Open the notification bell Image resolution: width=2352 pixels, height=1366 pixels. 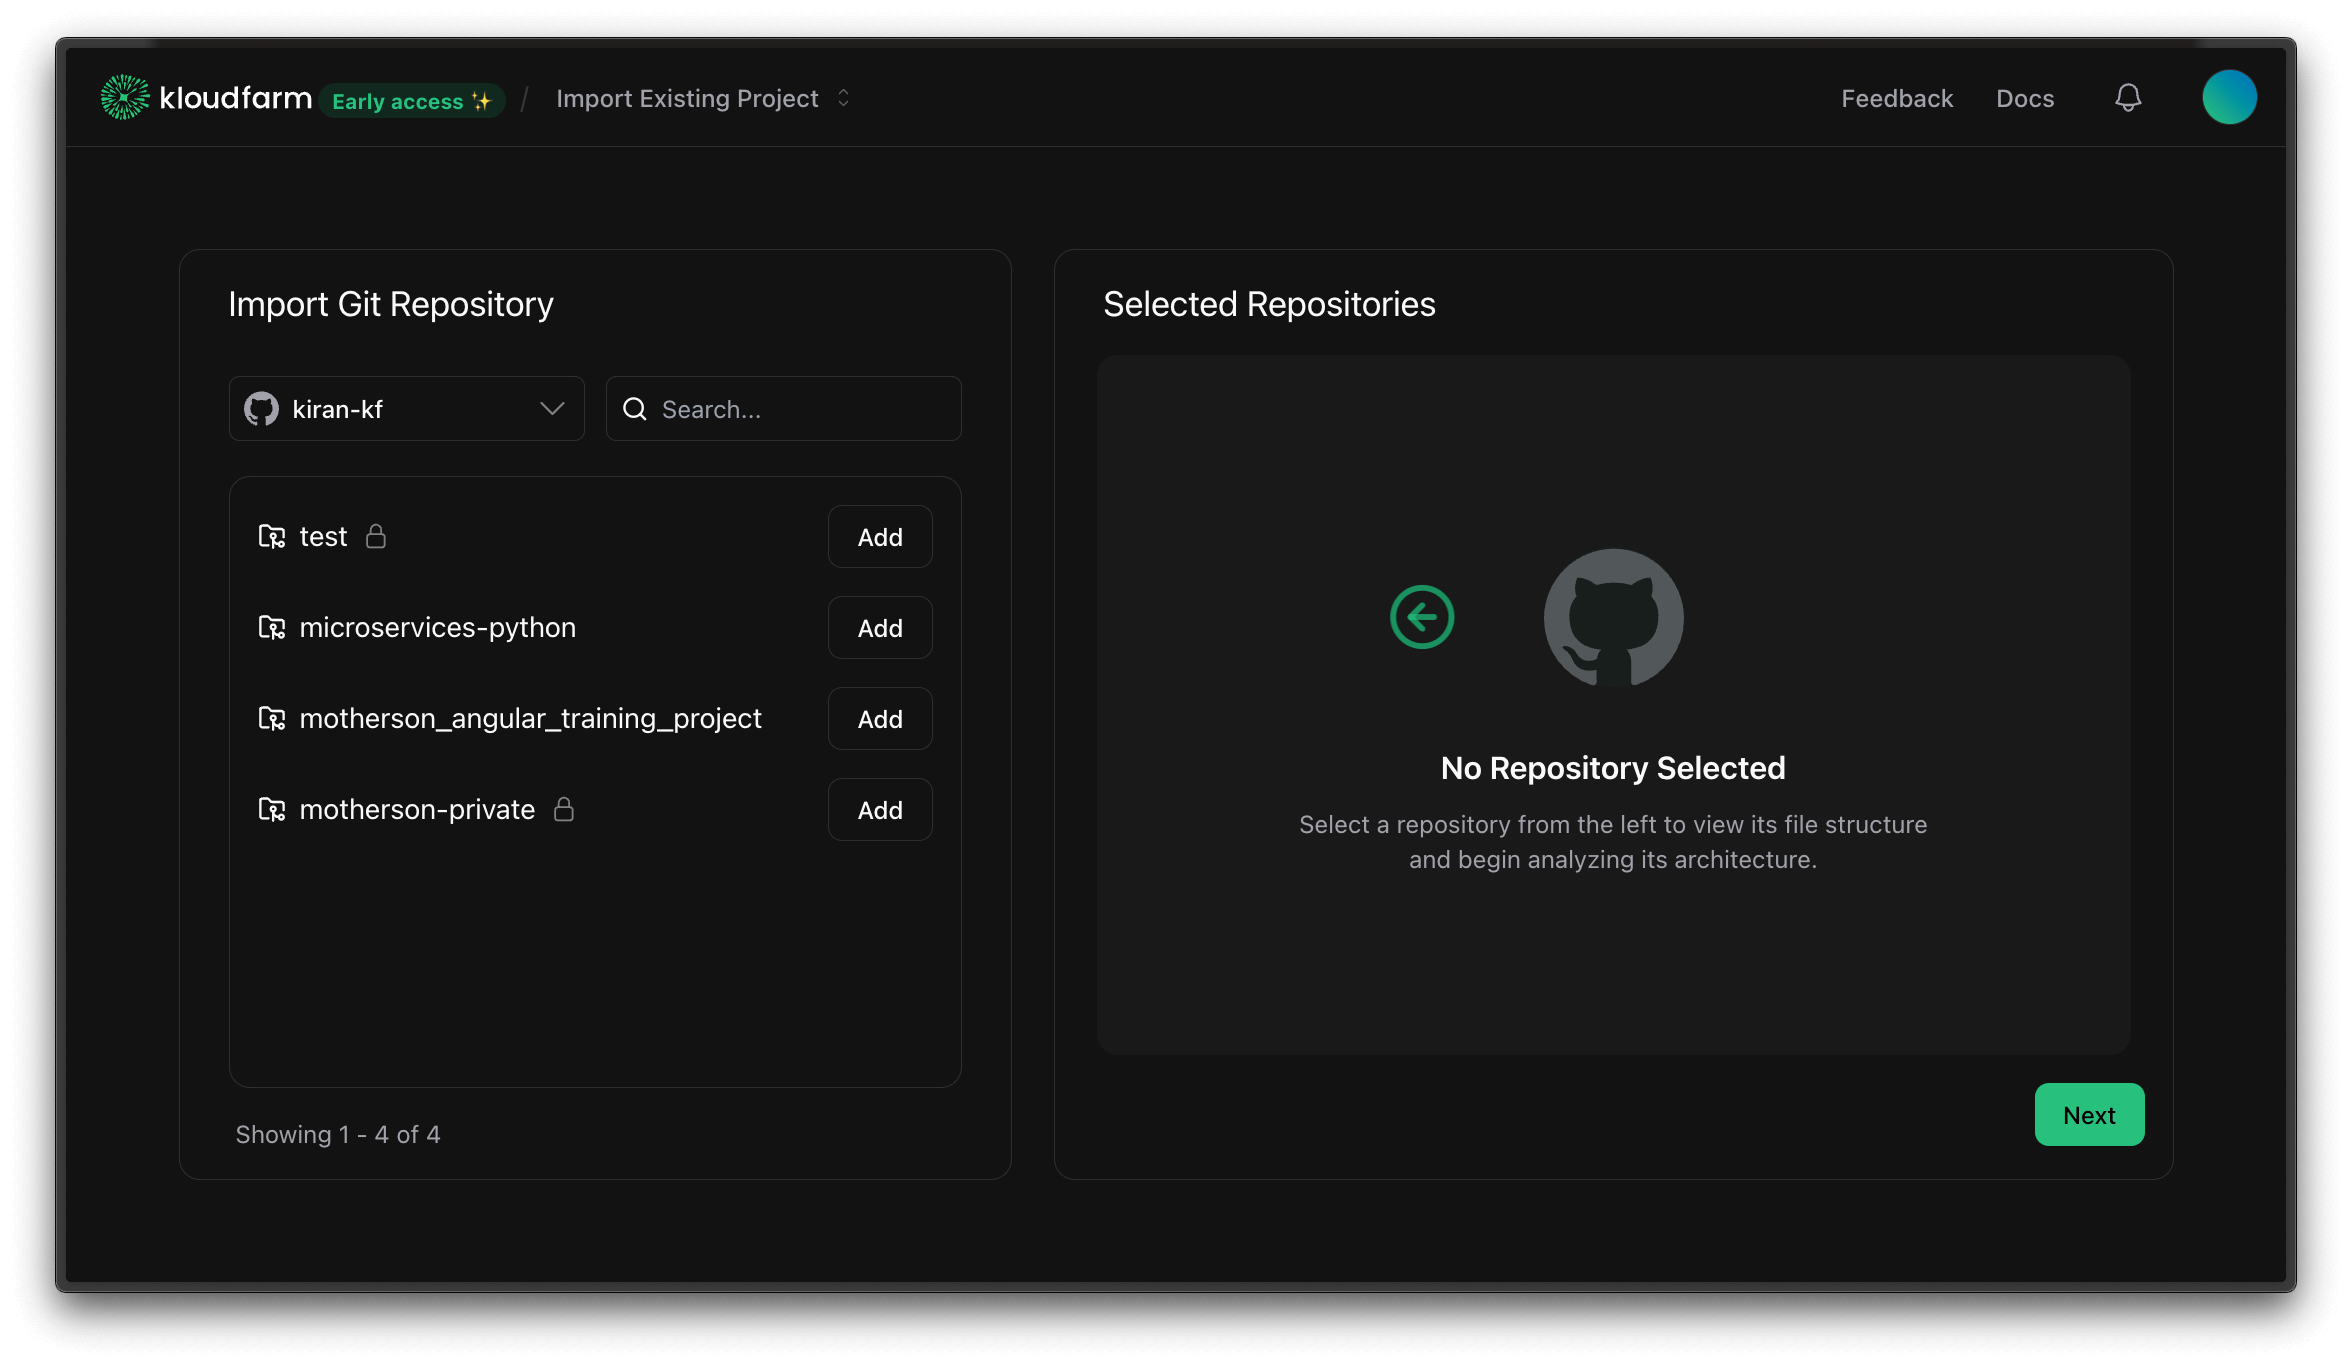2127,97
